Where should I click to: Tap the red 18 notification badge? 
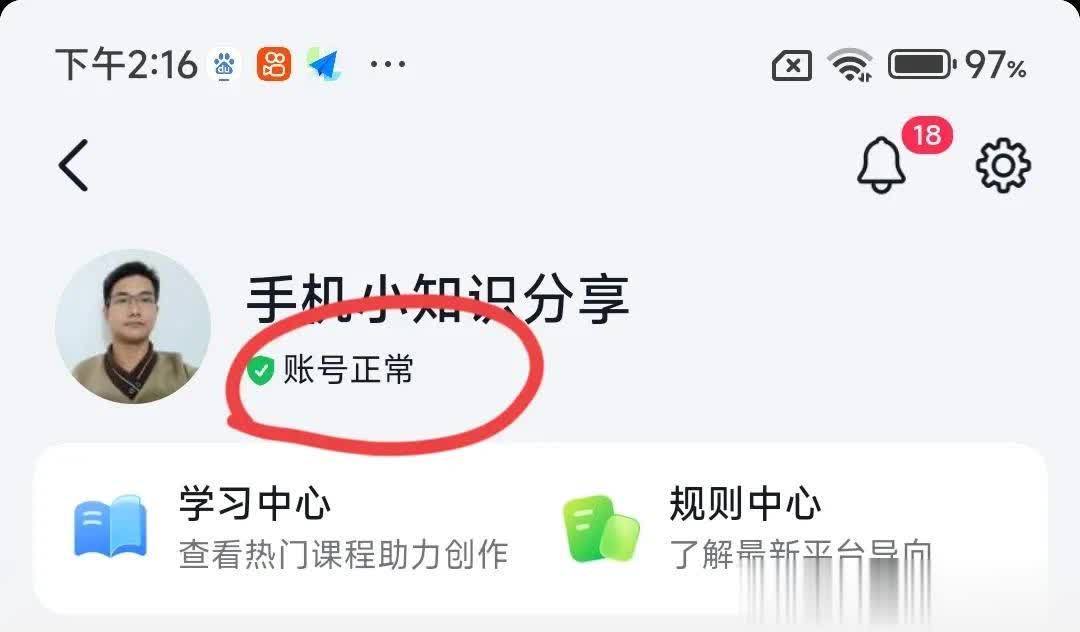927,135
